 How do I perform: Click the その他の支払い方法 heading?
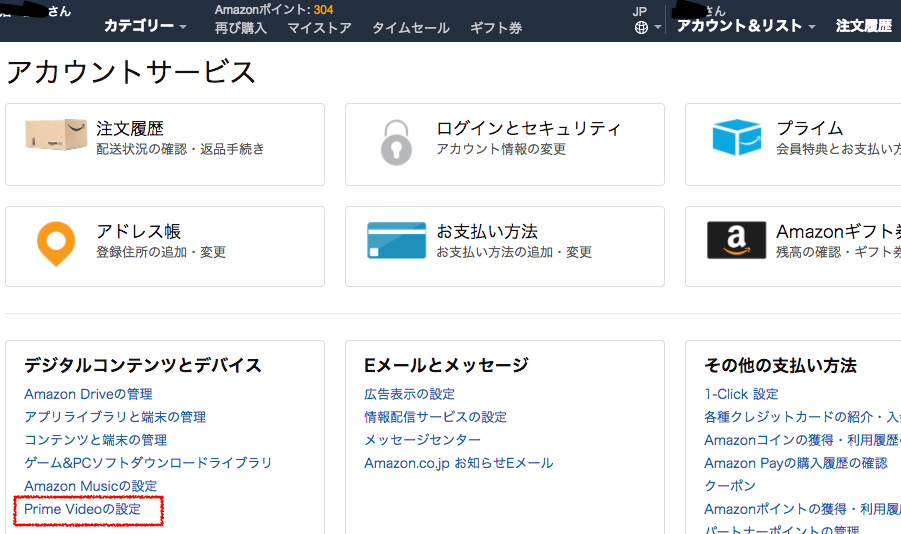click(780, 365)
